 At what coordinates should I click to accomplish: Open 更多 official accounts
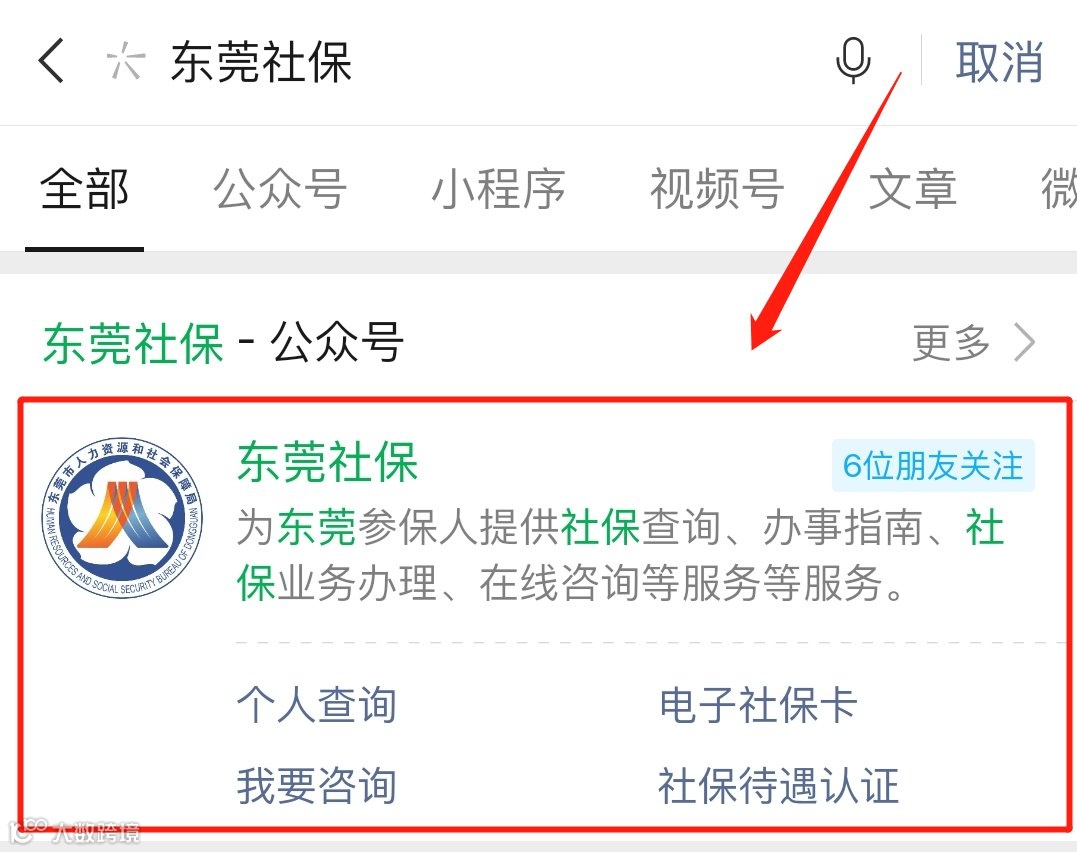coord(973,342)
